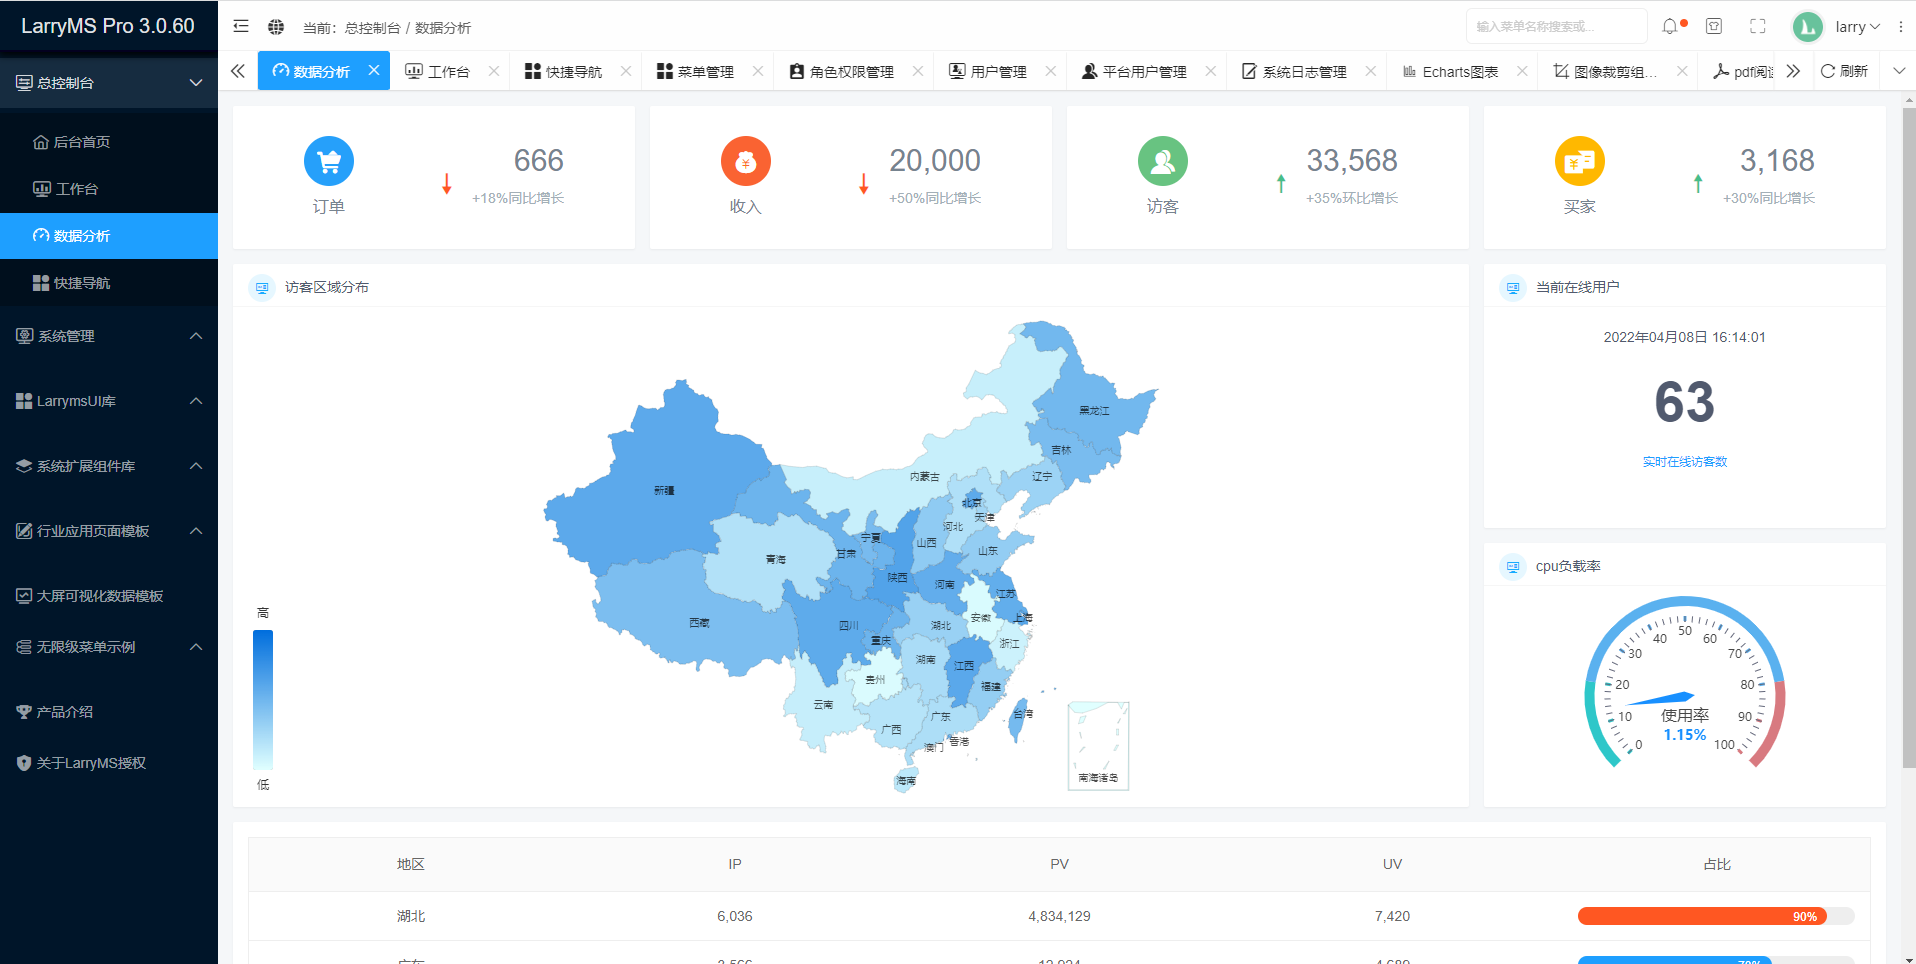The width and height of the screenshot is (1916, 964).
Task: Click the 访客区域分布 panel icon
Action: (x=262, y=288)
